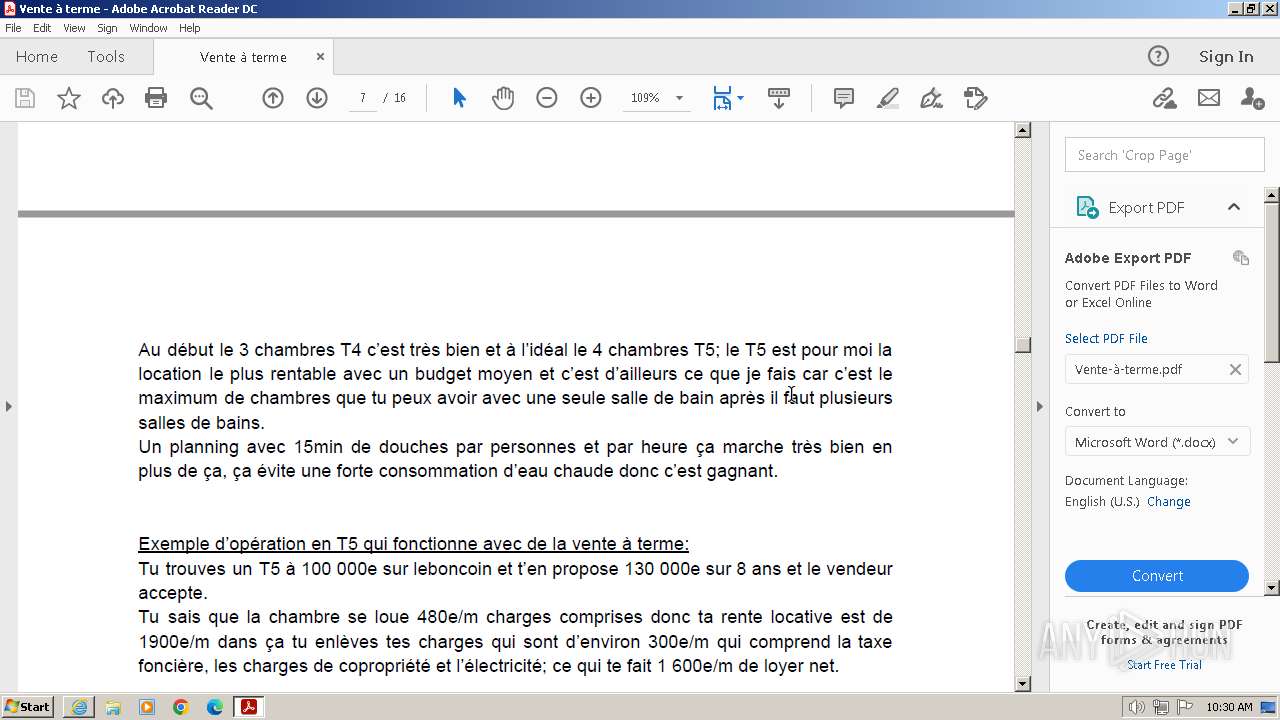Click the document scrollbar up arrow

click(x=1023, y=130)
